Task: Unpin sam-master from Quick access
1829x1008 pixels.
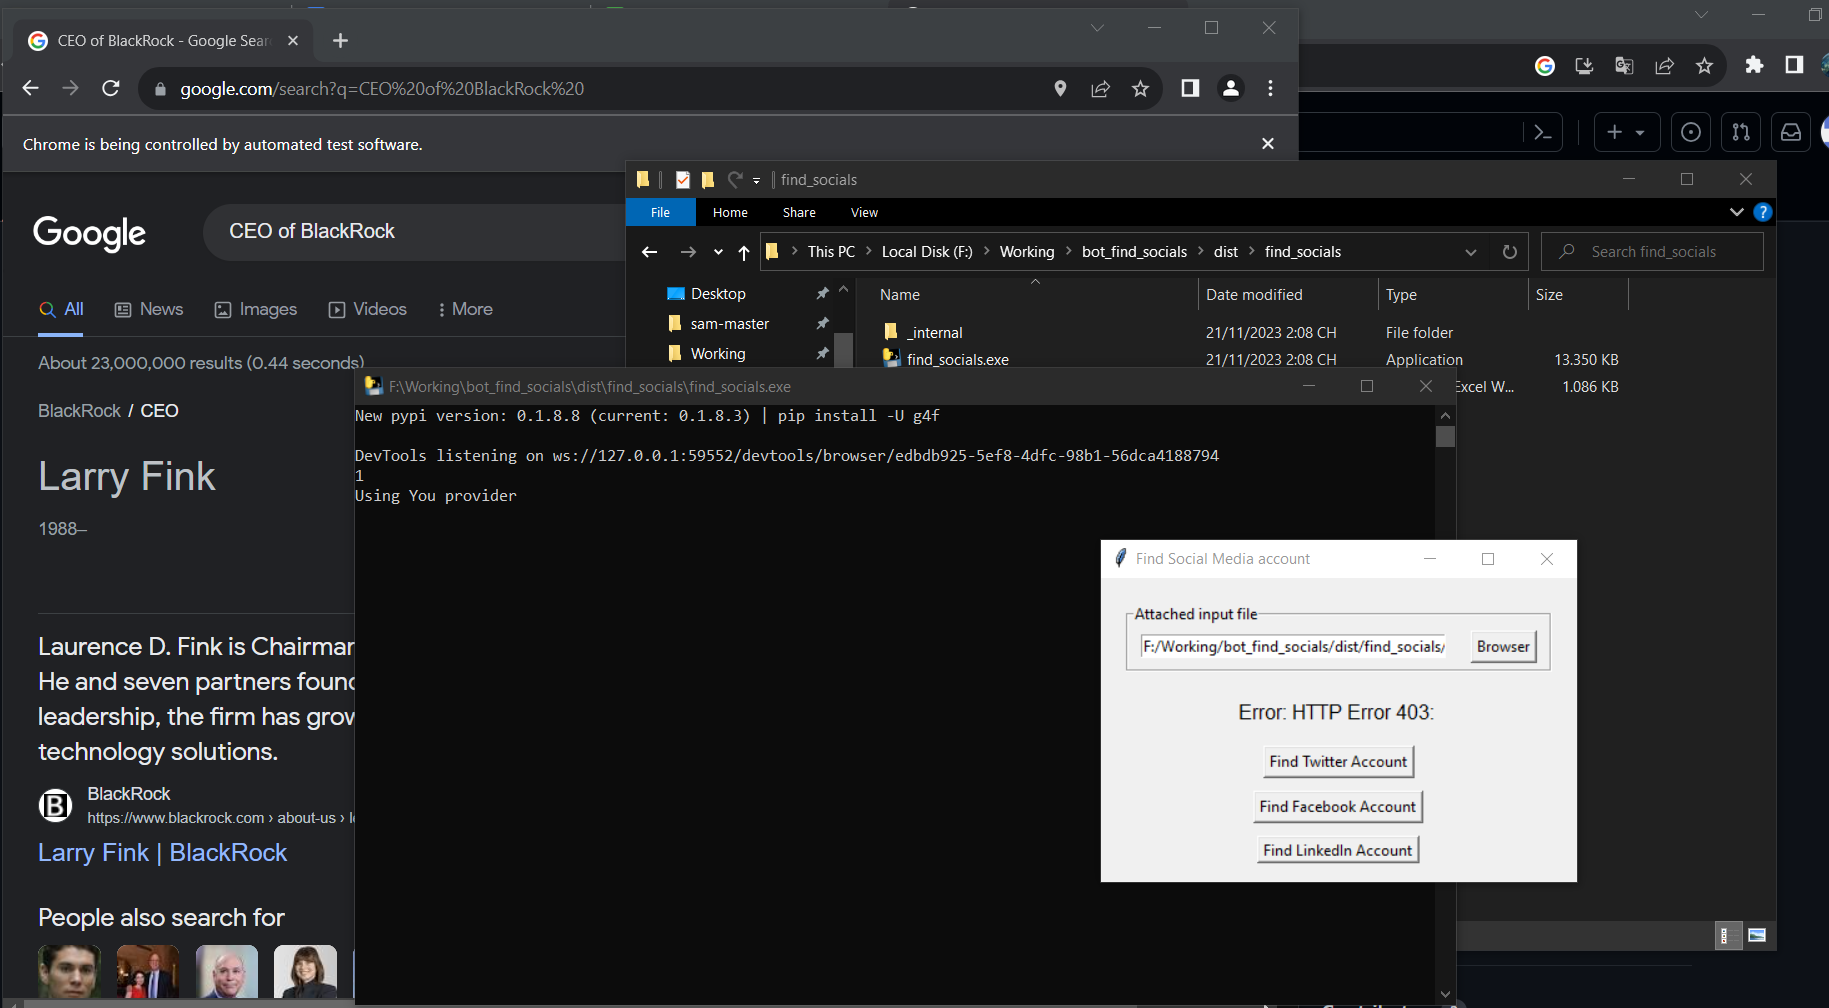Action: pyautogui.click(x=822, y=323)
